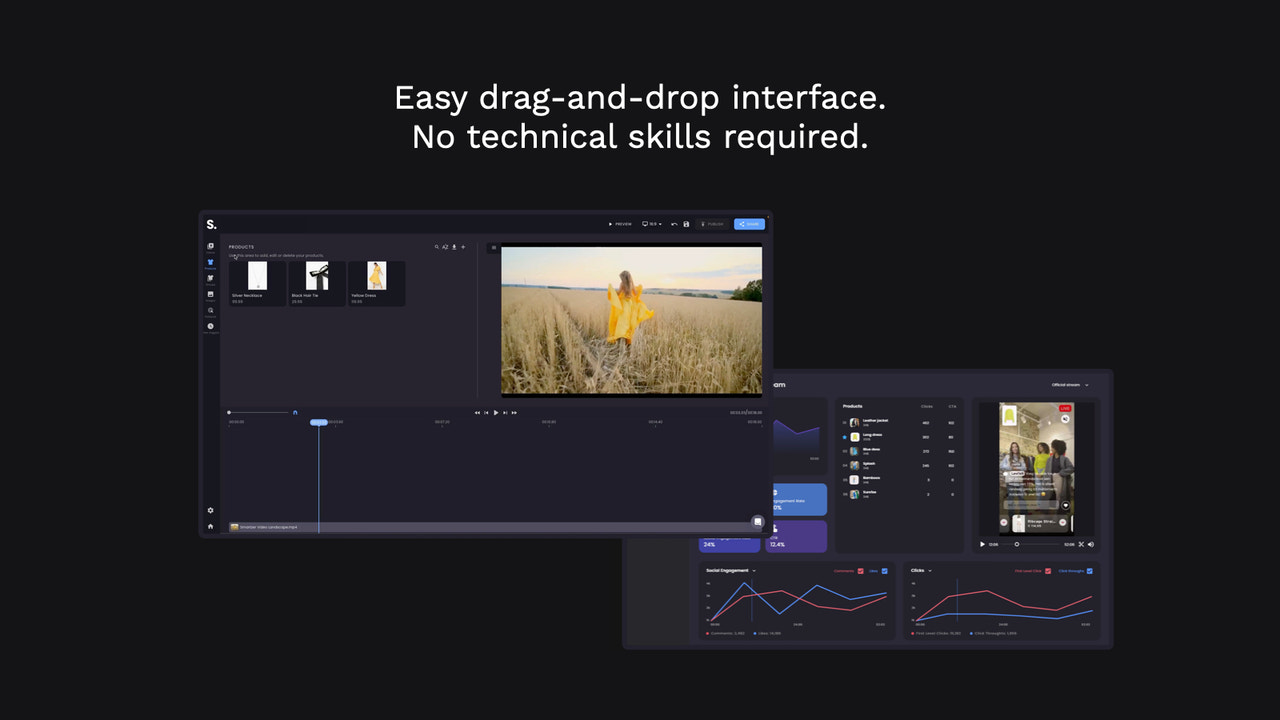Click the Publish button
This screenshot has width=1280, height=720.
coord(714,224)
